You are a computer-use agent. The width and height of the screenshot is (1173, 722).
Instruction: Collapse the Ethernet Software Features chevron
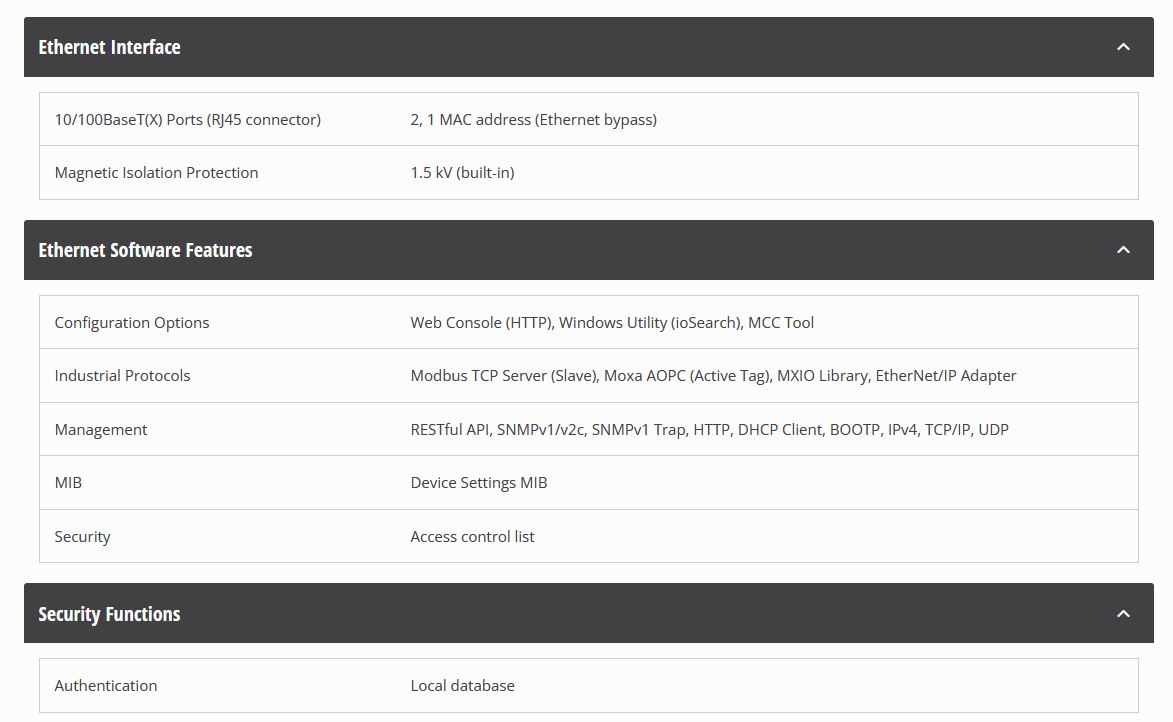[x=1123, y=250]
